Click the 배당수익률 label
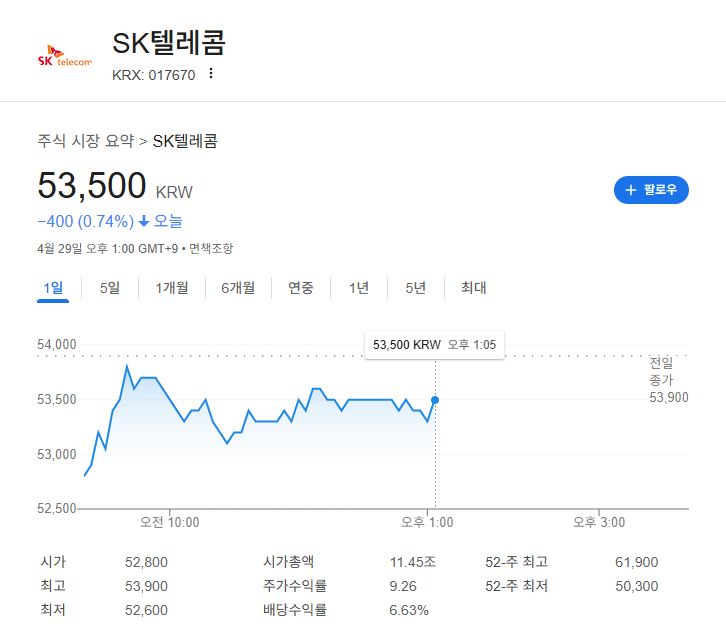Screen dimensions: 726x634 point(295,610)
